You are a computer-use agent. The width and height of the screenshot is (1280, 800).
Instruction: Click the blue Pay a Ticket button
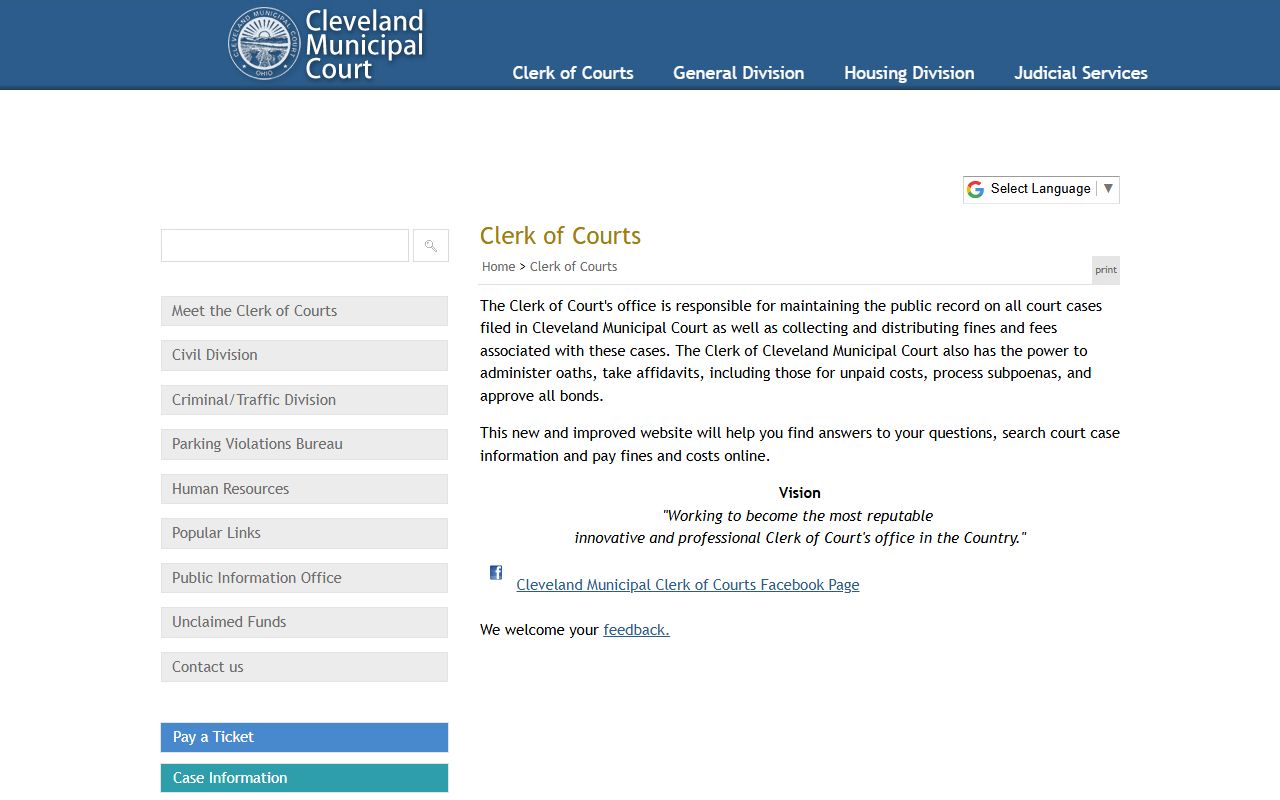tap(304, 737)
